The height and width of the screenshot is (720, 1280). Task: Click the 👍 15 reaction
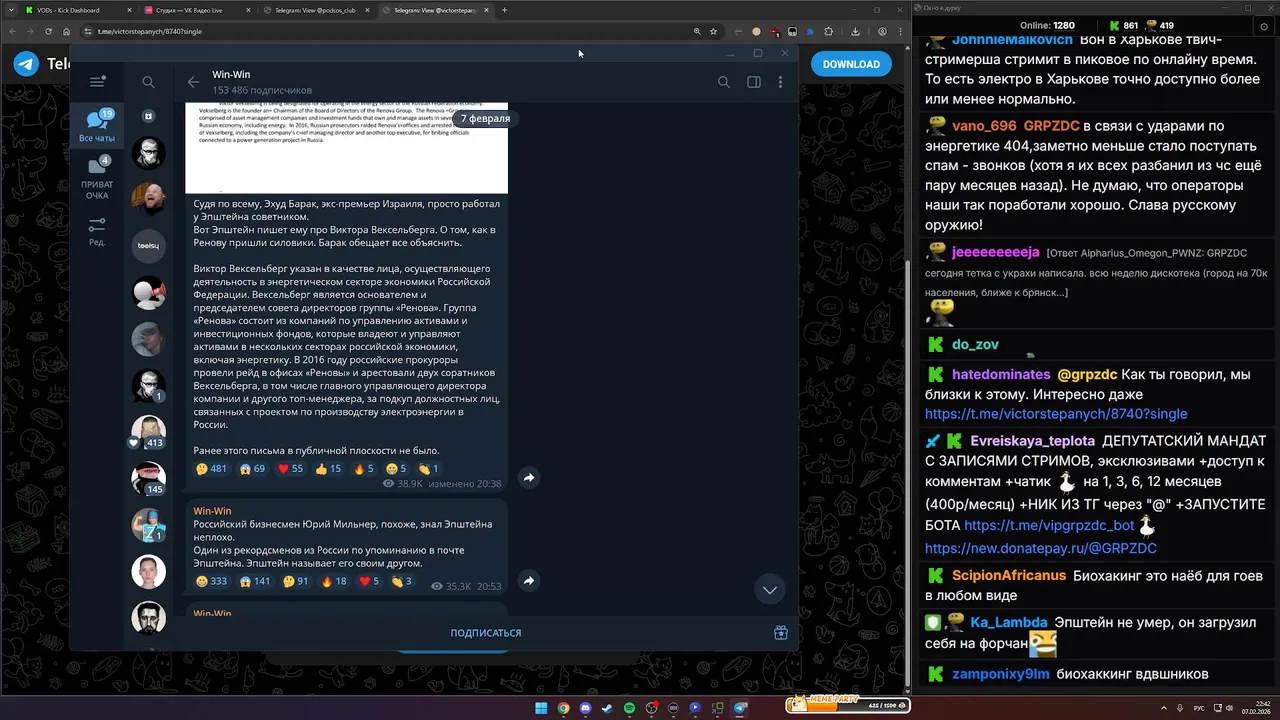tap(328, 468)
